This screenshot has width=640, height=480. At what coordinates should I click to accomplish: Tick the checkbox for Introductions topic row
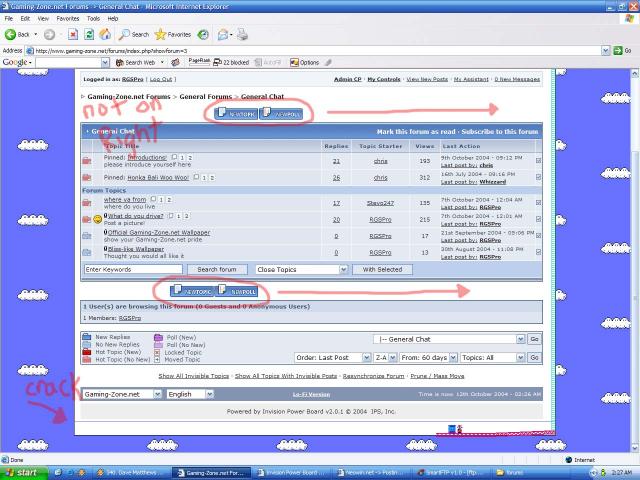click(x=538, y=161)
